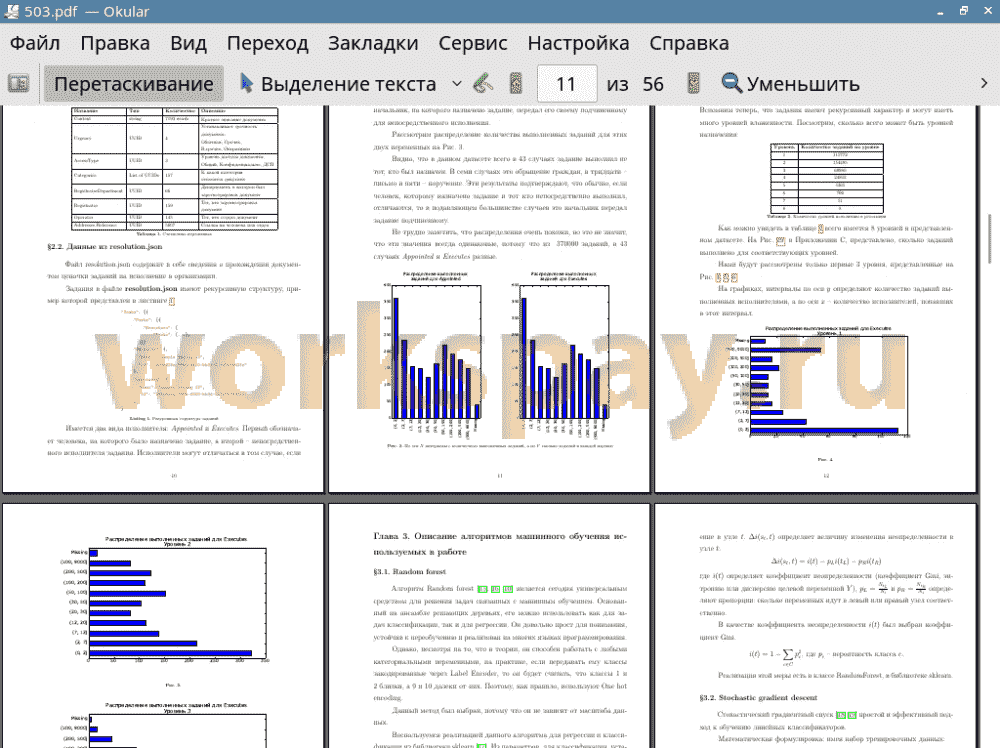
Task: Click the vertical scrollbar handle
Action: pos(990,238)
